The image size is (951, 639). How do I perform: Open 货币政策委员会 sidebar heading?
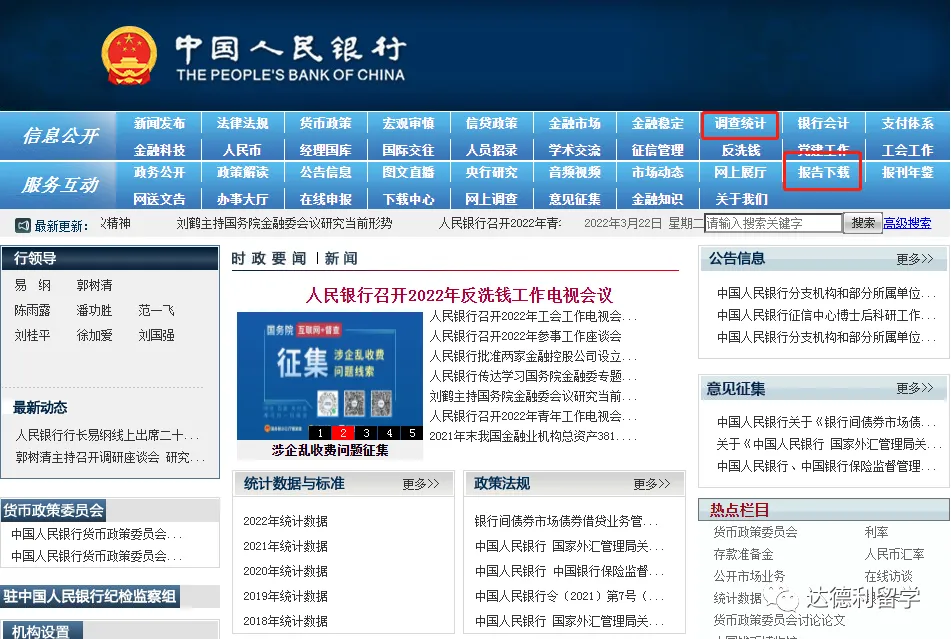pos(53,510)
